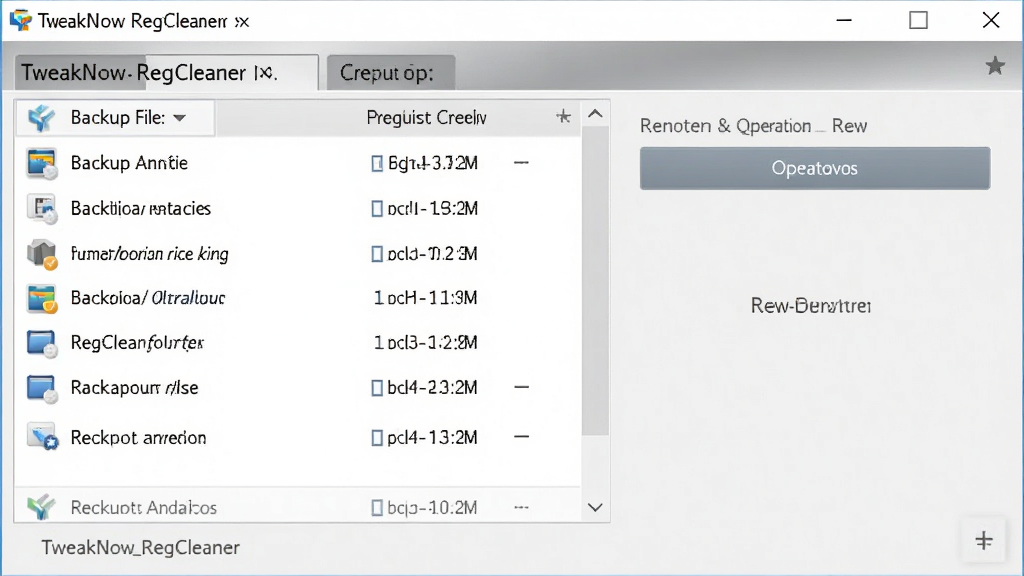
Task: Click the Backup Anntie row icon
Action: (42, 163)
